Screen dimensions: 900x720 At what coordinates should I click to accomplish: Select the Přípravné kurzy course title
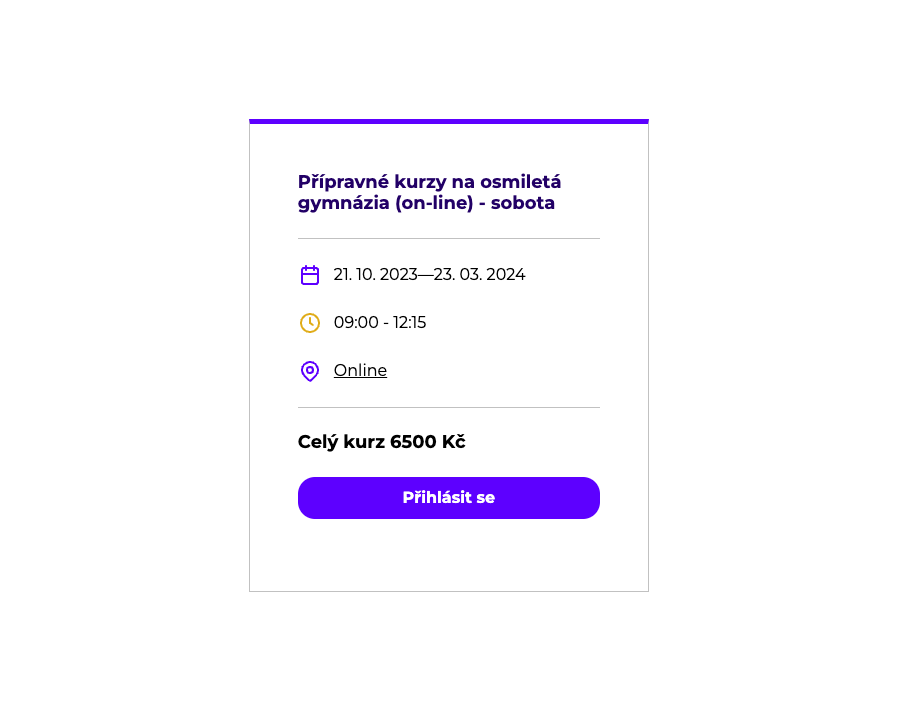(429, 192)
